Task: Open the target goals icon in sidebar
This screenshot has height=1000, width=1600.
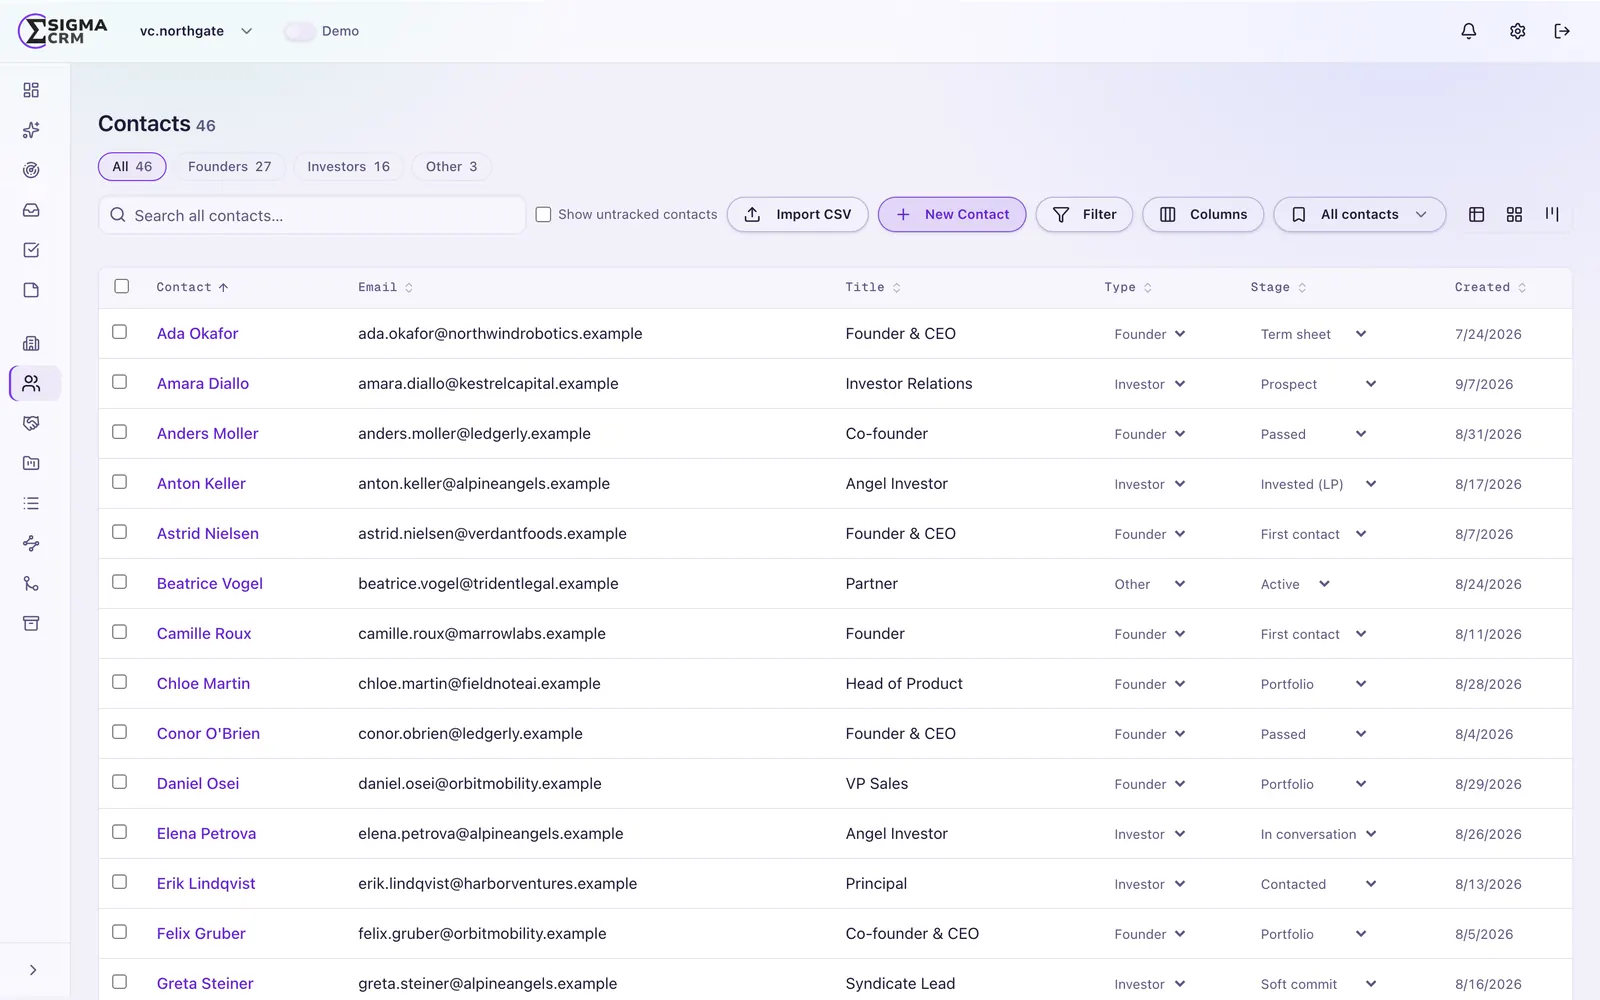Action: (x=31, y=170)
